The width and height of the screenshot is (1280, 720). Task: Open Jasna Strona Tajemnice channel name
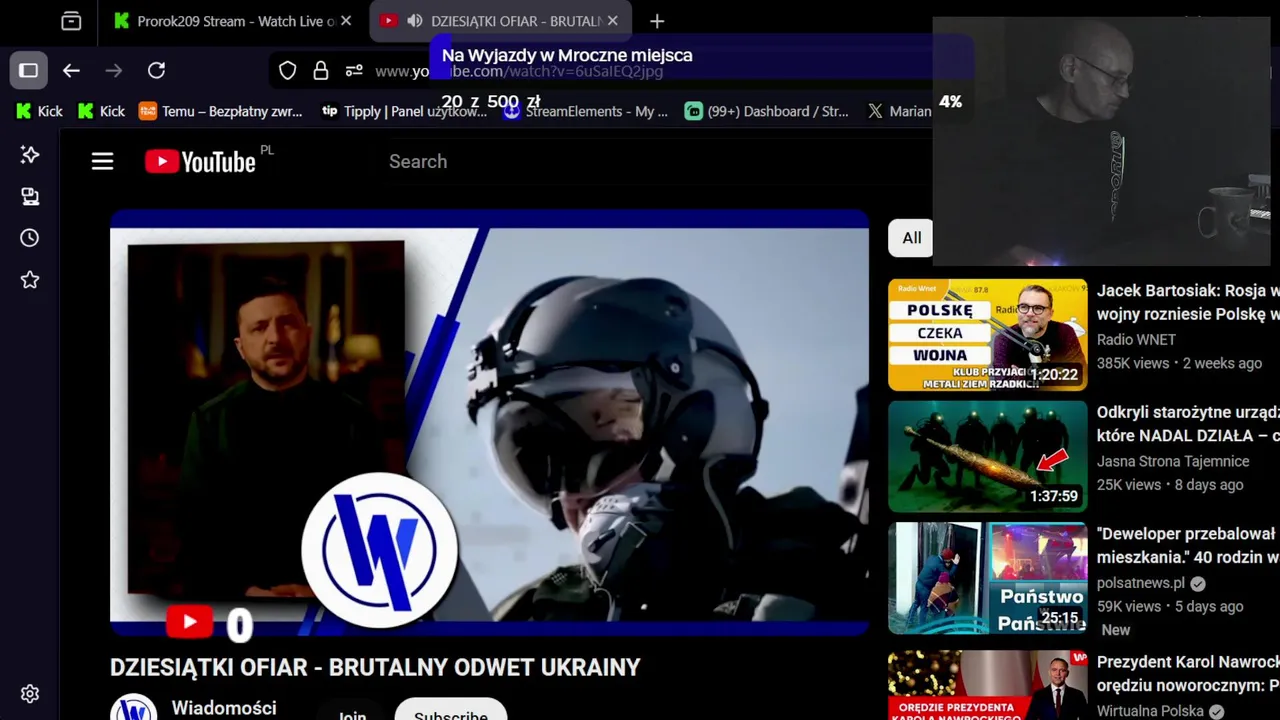(1173, 461)
